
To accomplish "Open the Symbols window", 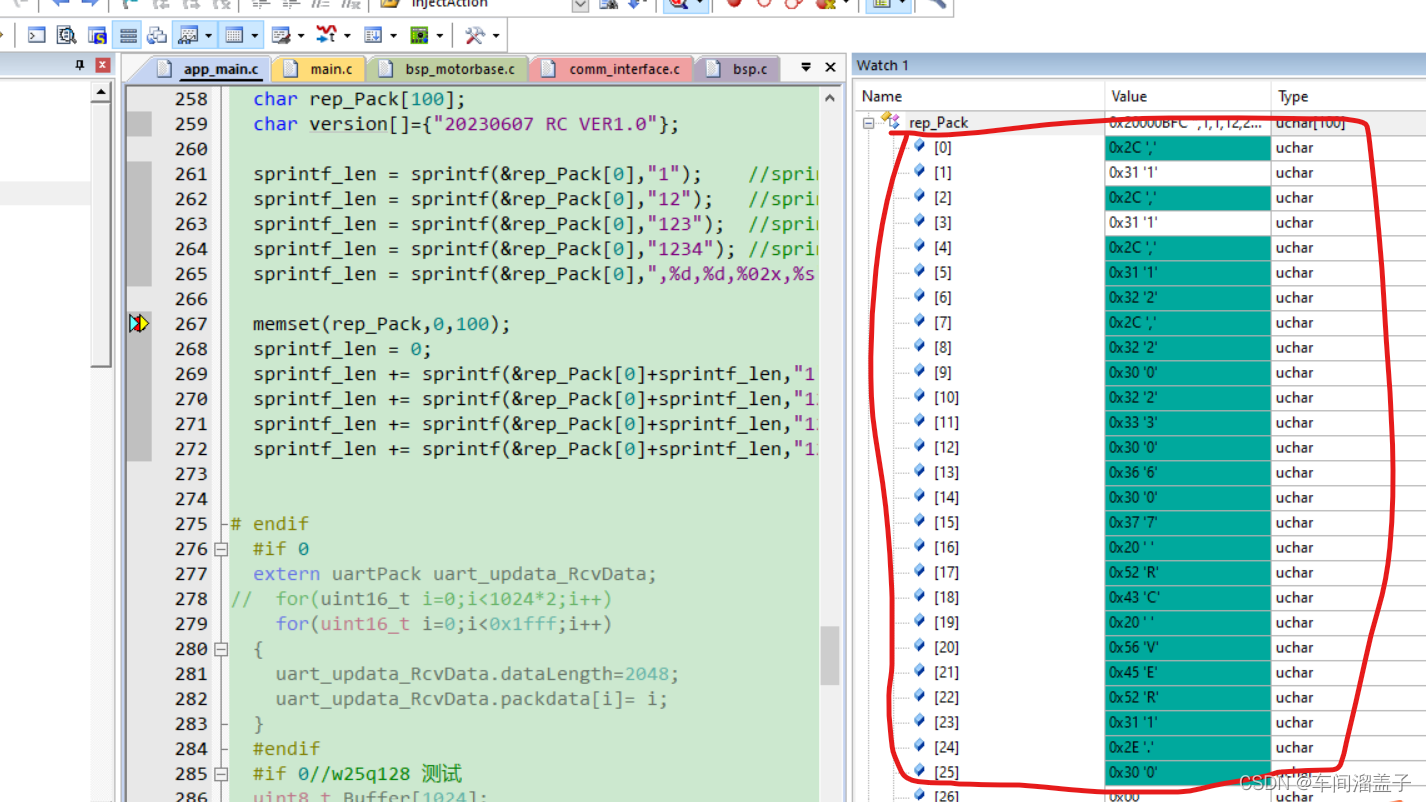I will click(97, 35).
